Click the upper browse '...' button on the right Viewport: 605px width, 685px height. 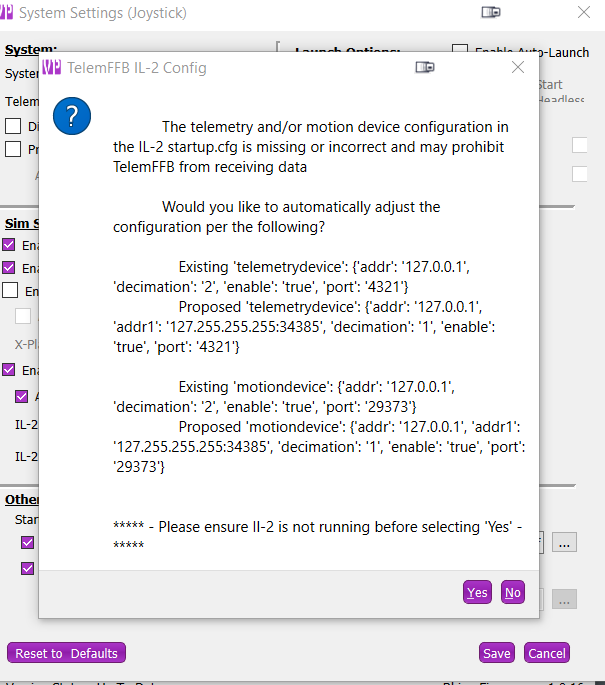click(x=564, y=542)
